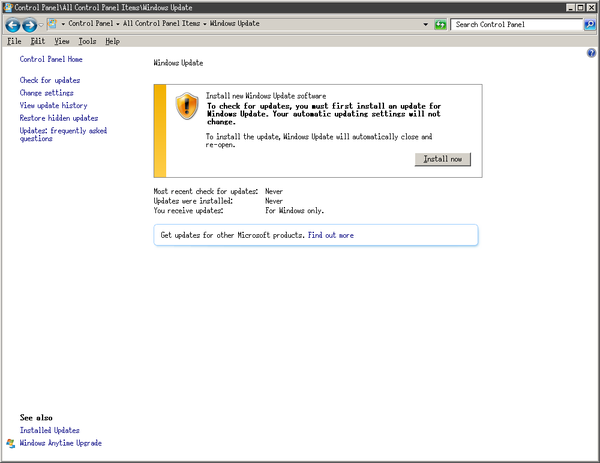Minimize the Windows Update window
Image resolution: width=600 pixels, height=463 pixels.
pos(571,7)
